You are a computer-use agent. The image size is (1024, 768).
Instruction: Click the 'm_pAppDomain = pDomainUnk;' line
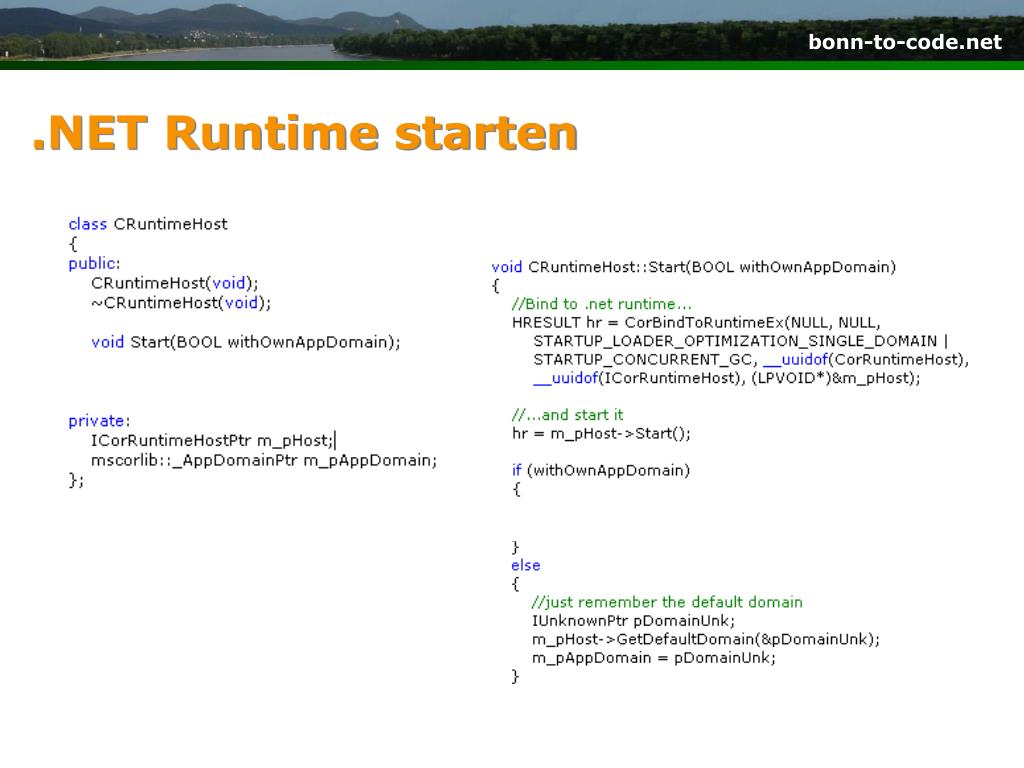[x=654, y=658]
